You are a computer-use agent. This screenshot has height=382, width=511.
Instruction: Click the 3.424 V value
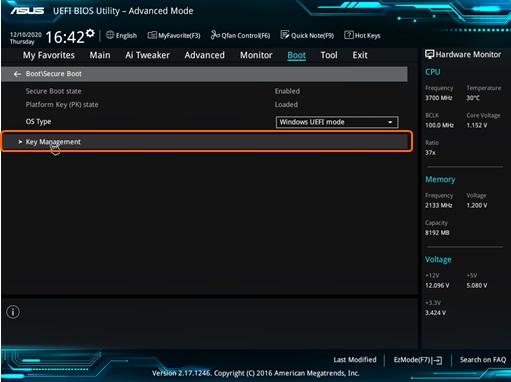tap(435, 313)
